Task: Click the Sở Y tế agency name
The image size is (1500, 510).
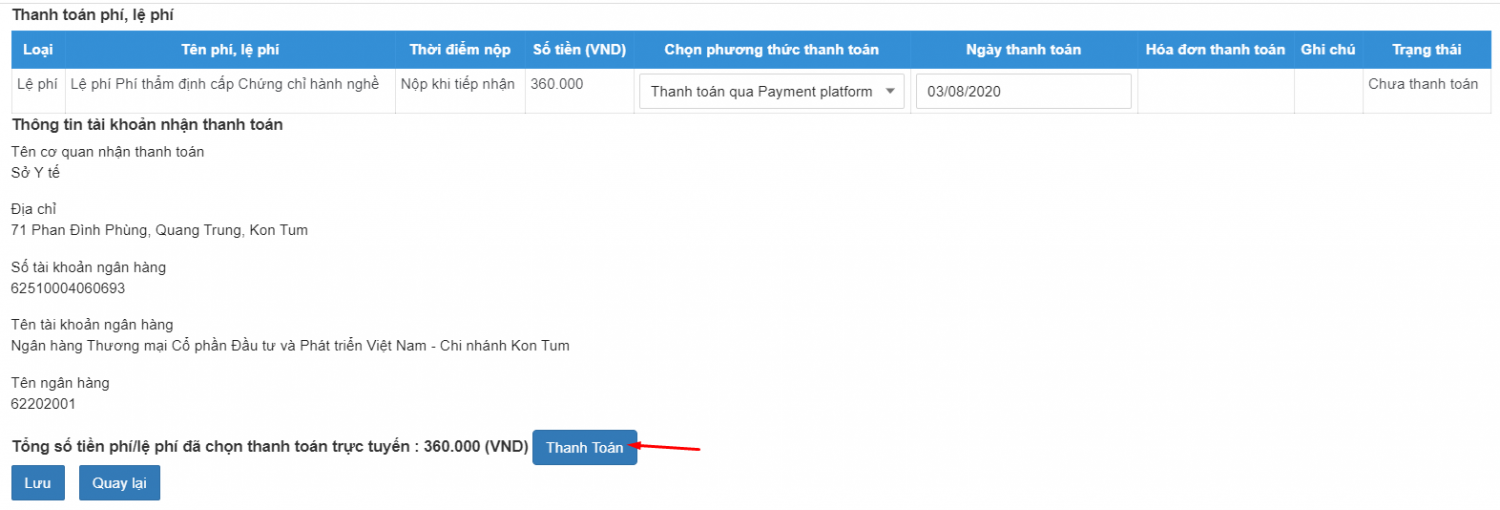Action: click(36, 172)
